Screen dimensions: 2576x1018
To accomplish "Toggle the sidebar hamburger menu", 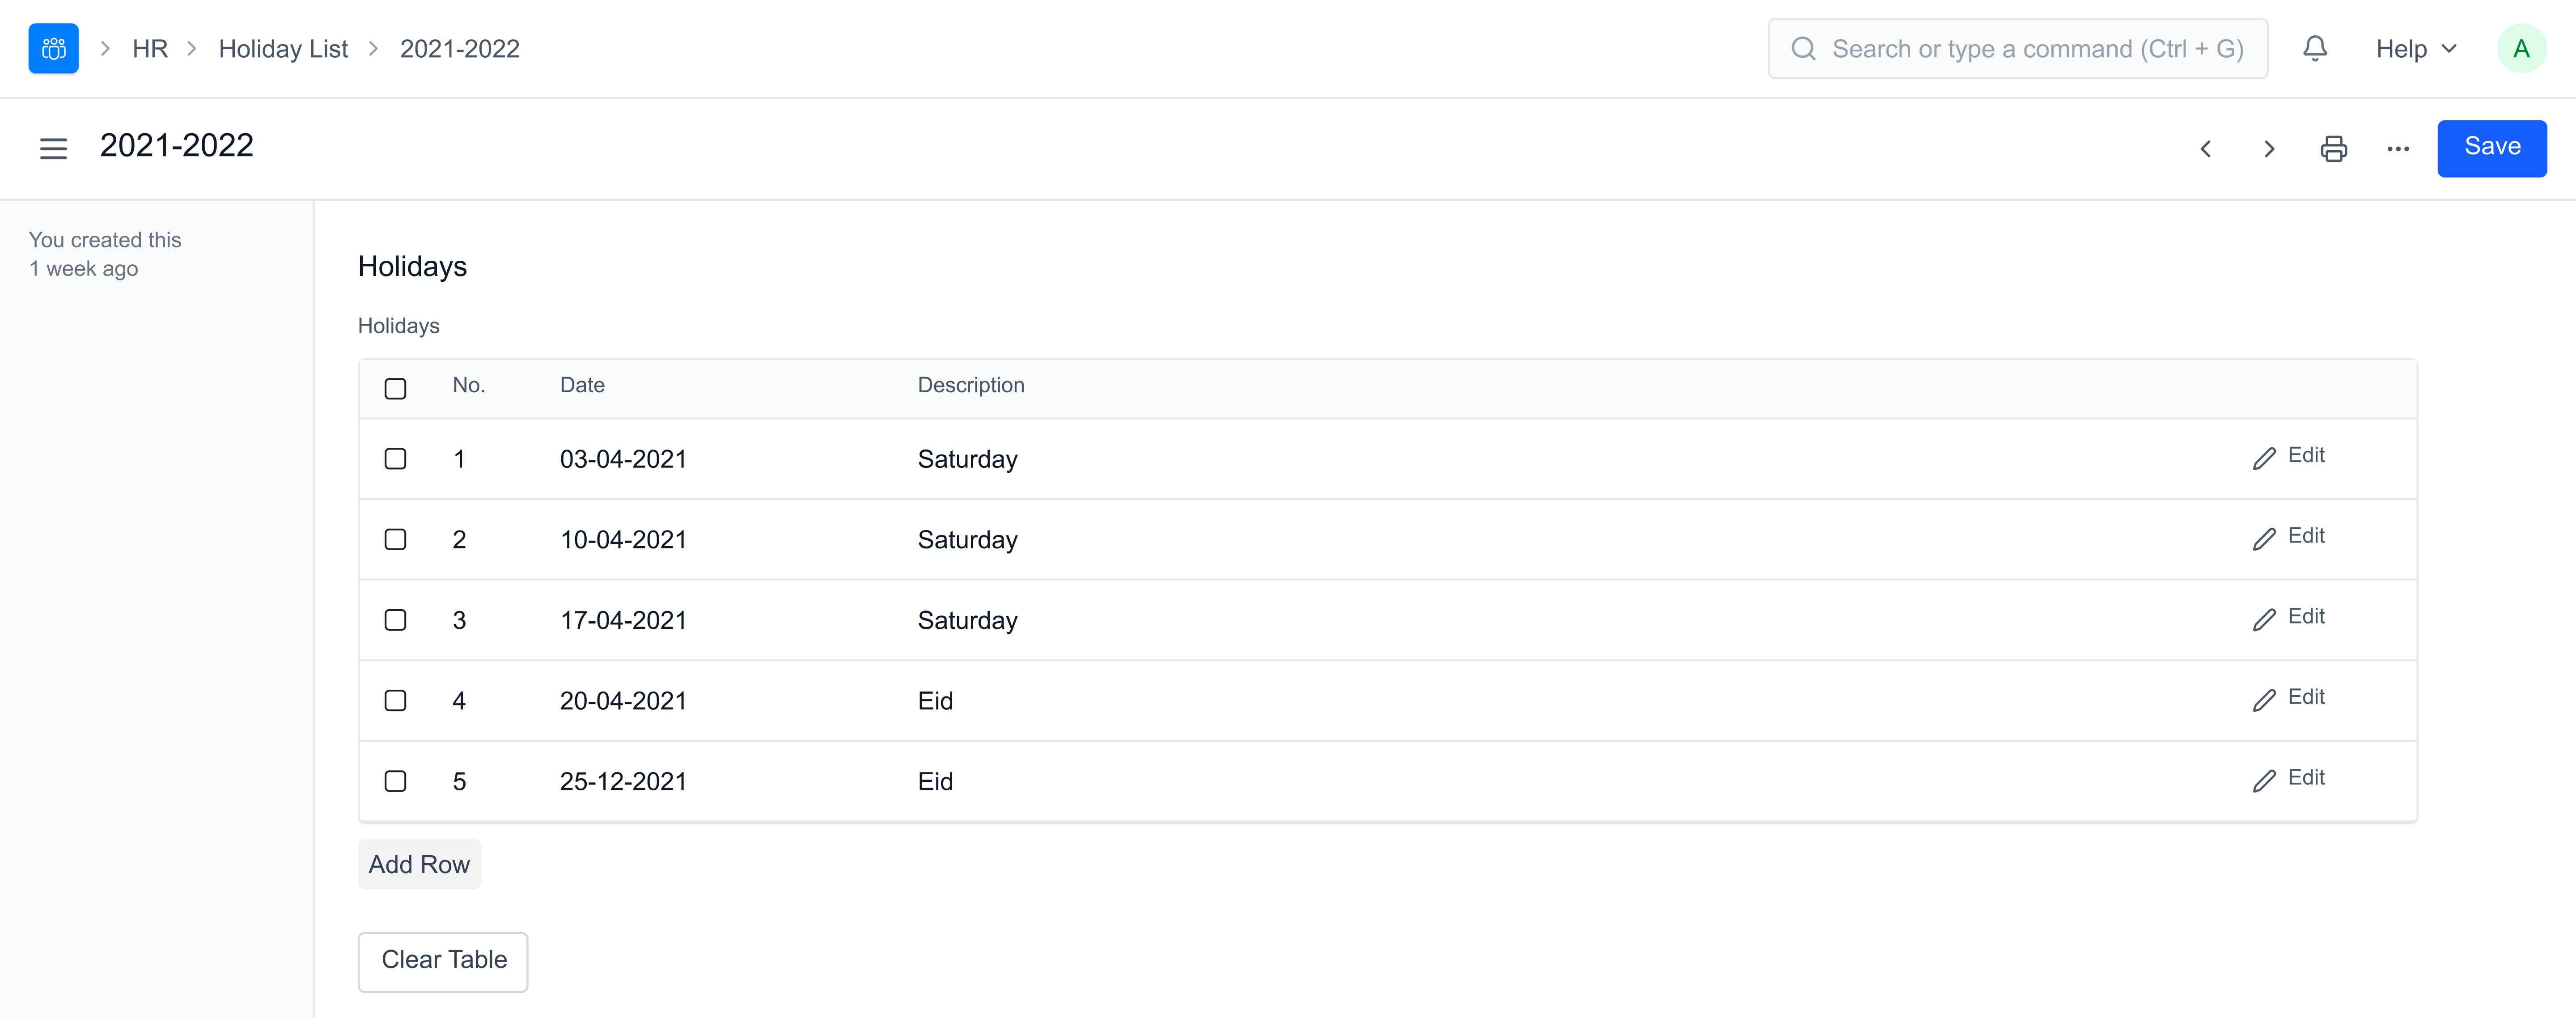I will (53, 148).
